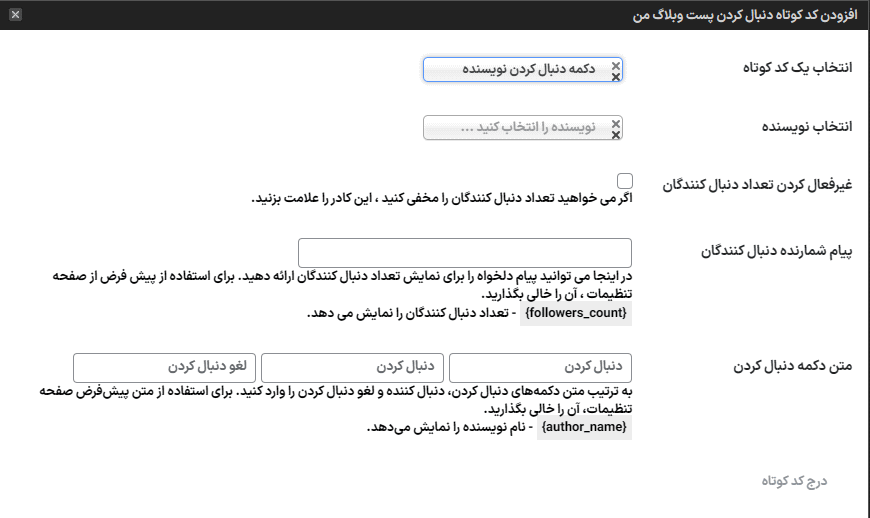
Task: Click the 'لغو دنبال کردن' text field
Action: point(165,367)
